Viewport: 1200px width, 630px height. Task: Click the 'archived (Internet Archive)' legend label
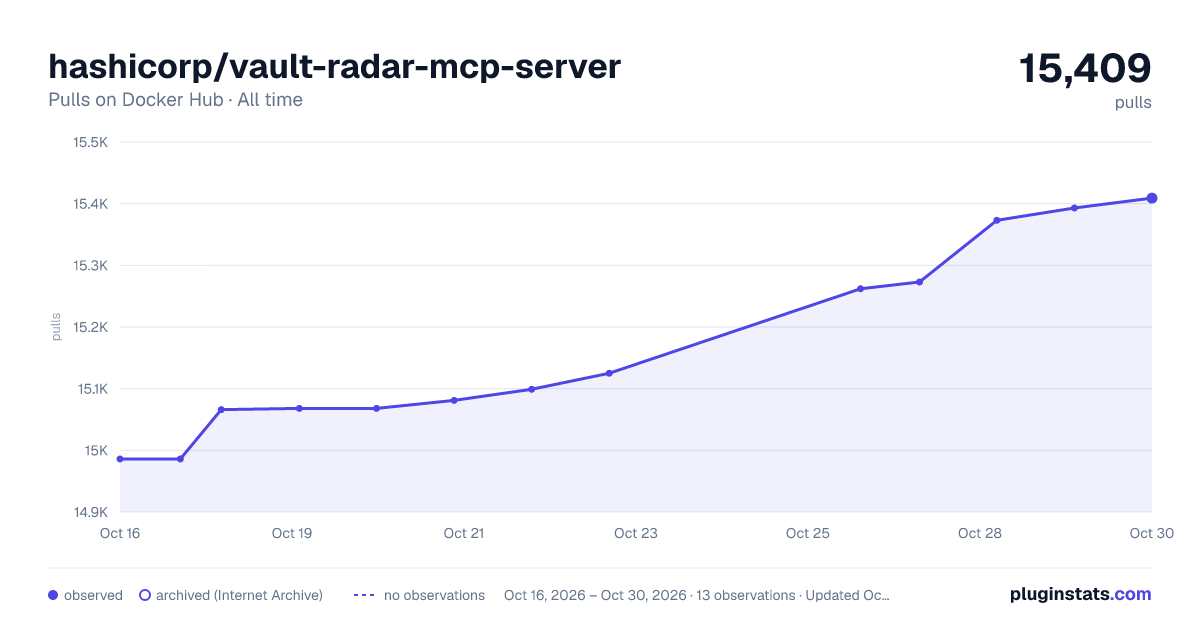coord(239,595)
